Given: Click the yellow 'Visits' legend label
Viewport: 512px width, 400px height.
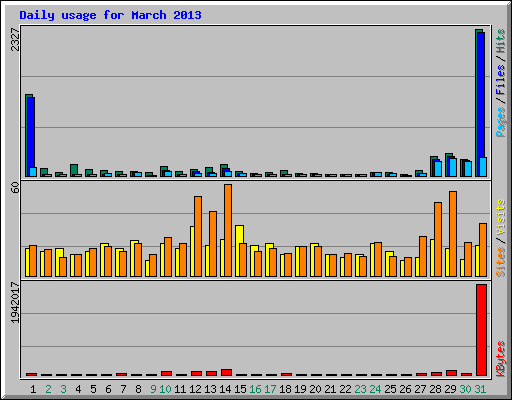Looking at the screenshot, I should (x=500, y=217).
